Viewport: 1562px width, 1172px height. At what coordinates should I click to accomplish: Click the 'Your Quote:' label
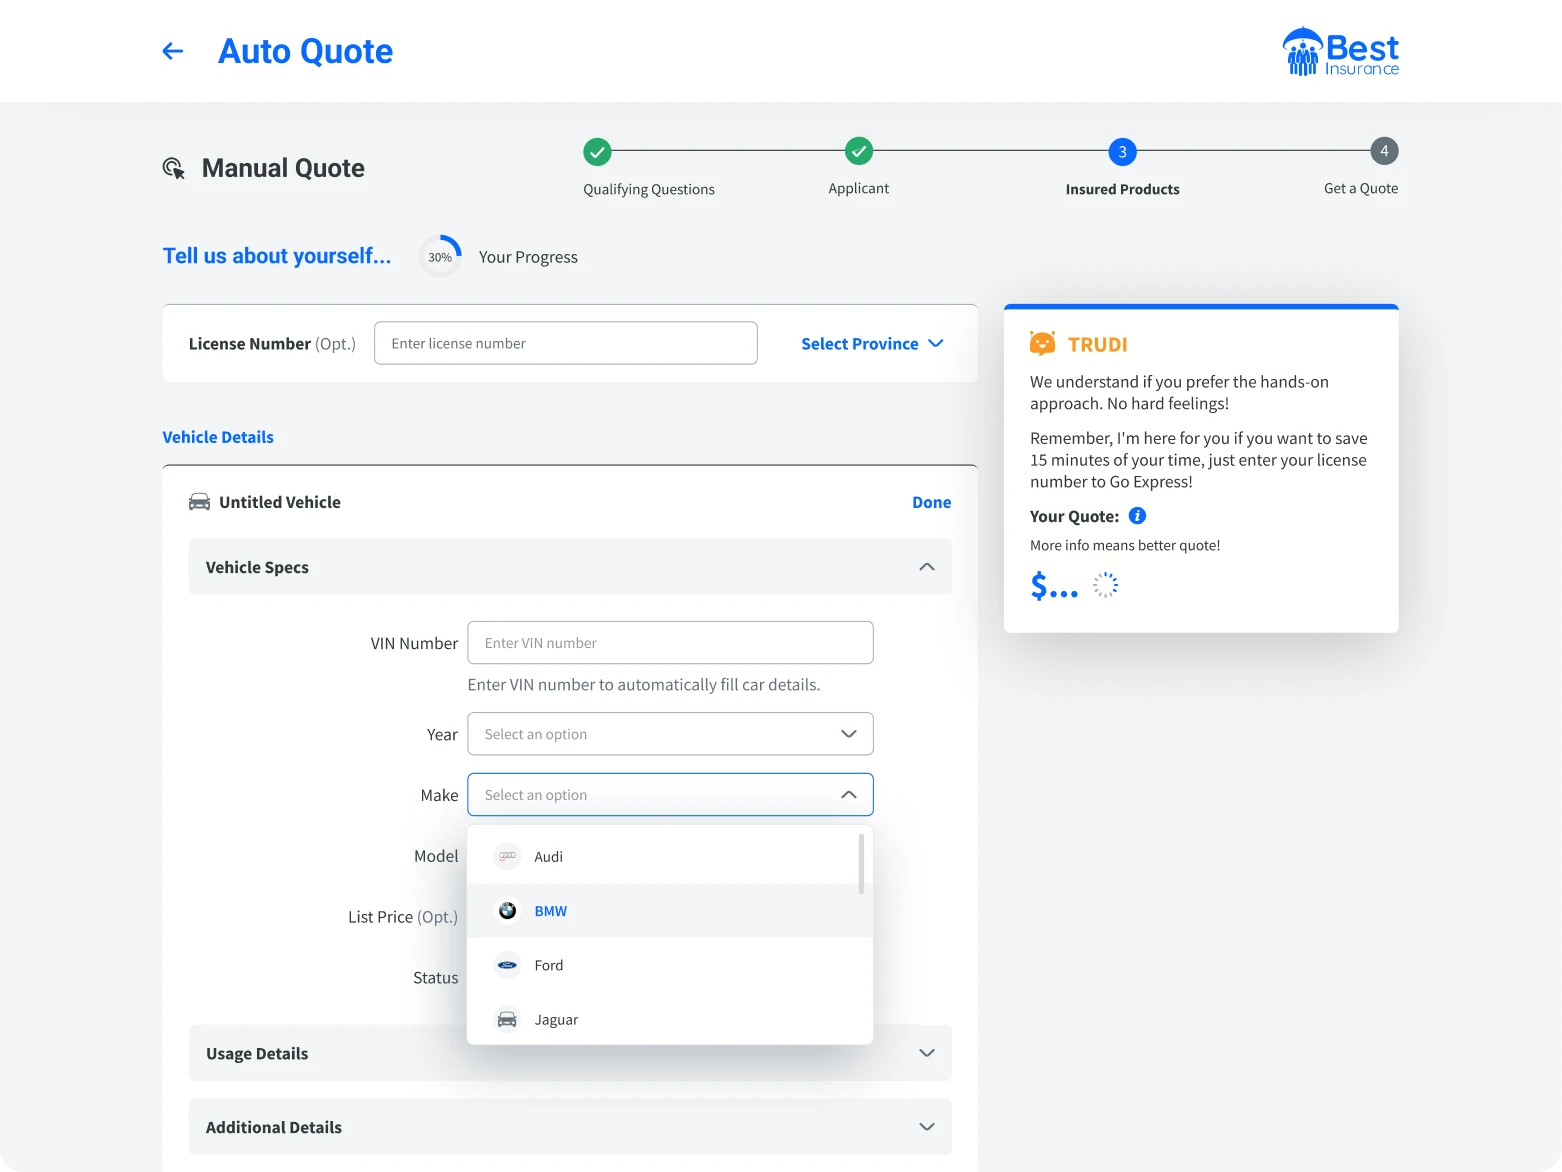tap(1074, 516)
